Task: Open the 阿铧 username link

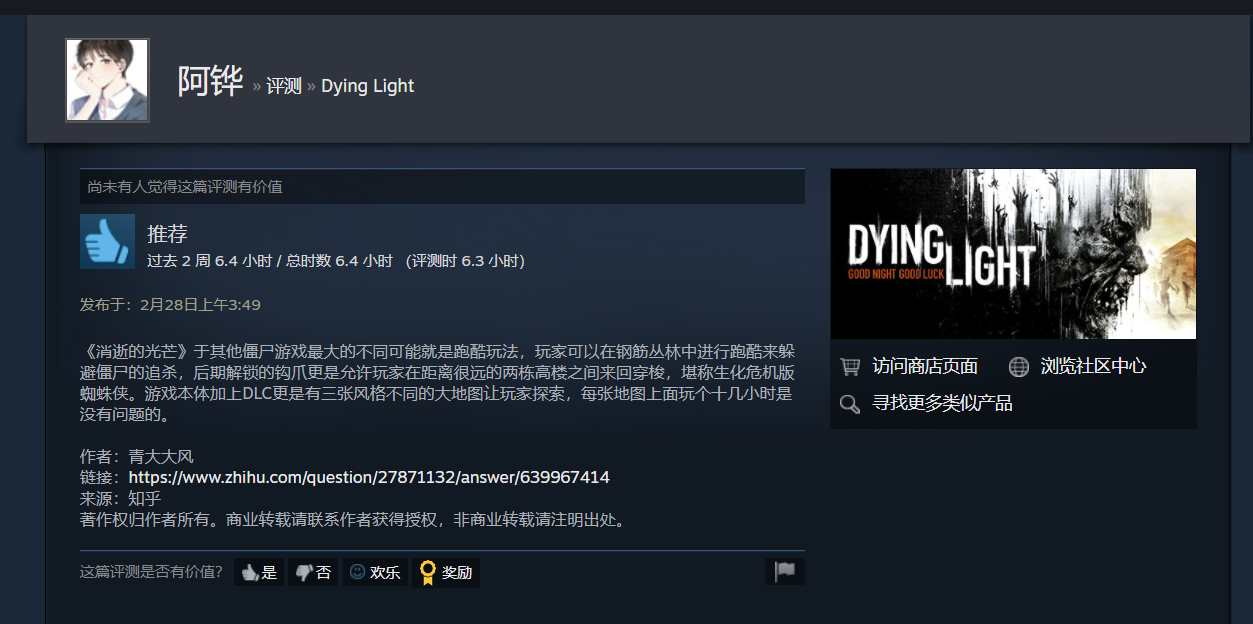Action: point(211,82)
